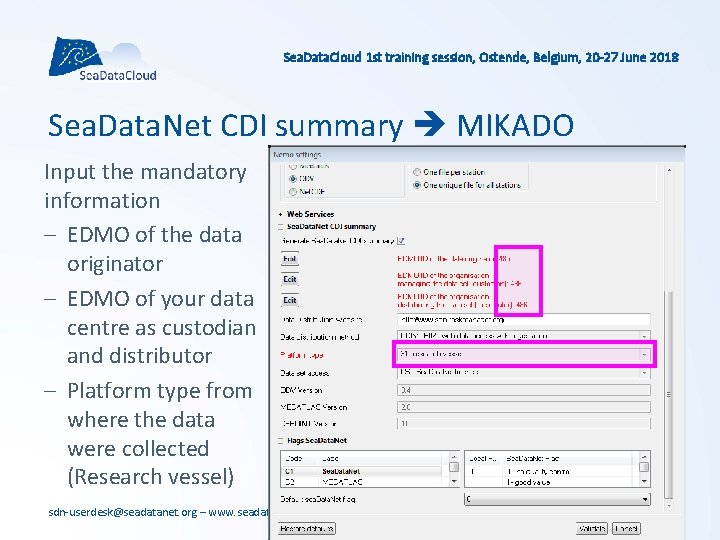Image resolution: width=720 pixels, height=540 pixels.
Task: Click the sdn-userdesk@seadatanet.org email address
Action: coord(123,512)
